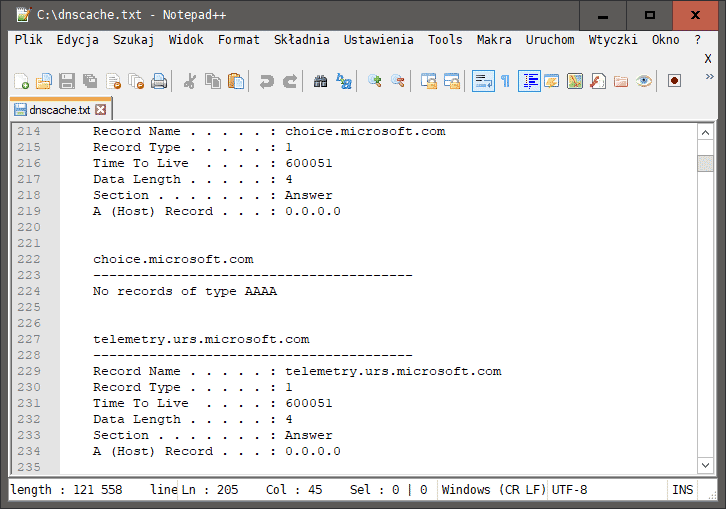
Task: Open the Format menu
Action: (x=238, y=40)
